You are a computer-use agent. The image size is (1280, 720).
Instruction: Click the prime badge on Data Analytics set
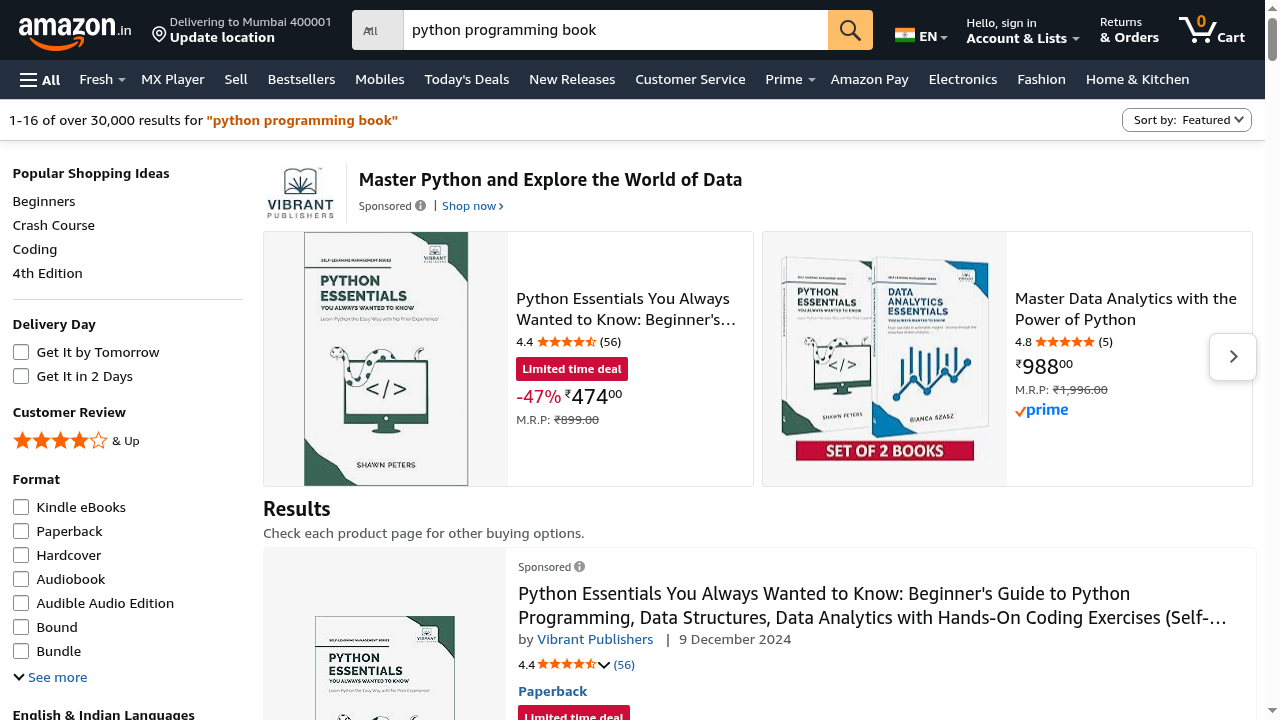[1041, 410]
